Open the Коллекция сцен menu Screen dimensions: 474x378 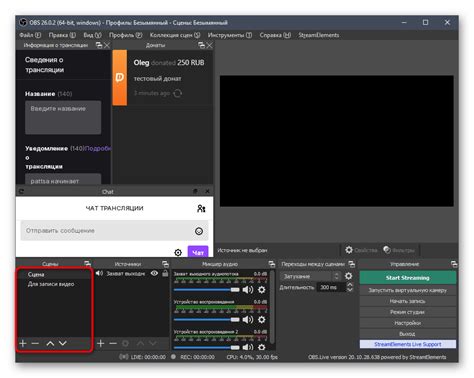coord(175,35)
